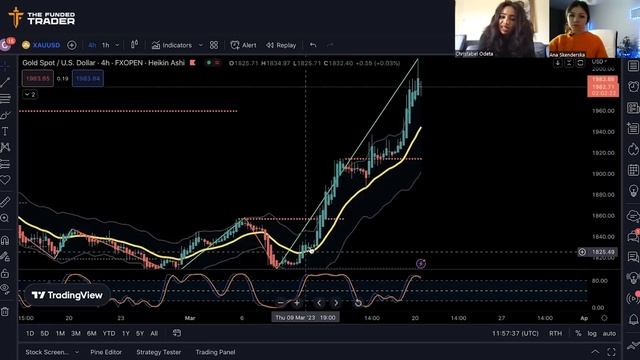Open the user profile avatar menu
The width and height of the screenshot is (640, 360).
[x=6, y=45]
